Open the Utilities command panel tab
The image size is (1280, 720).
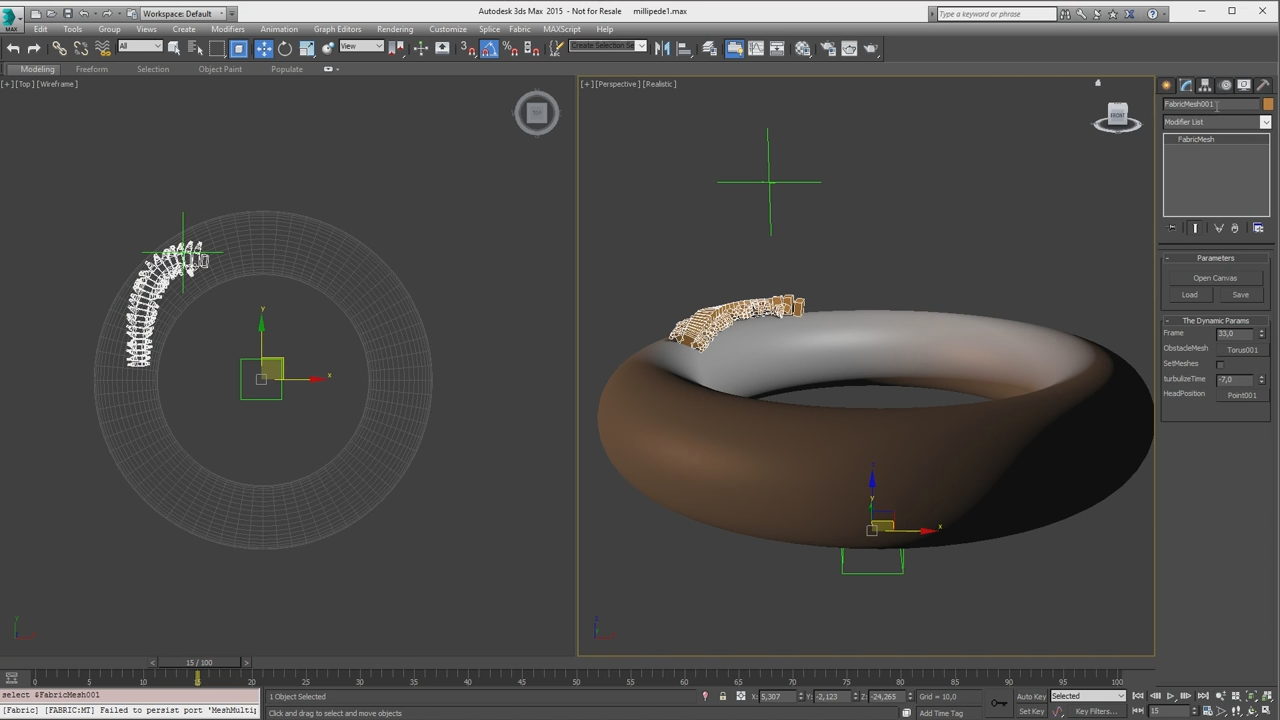[x=1263, y=85]
